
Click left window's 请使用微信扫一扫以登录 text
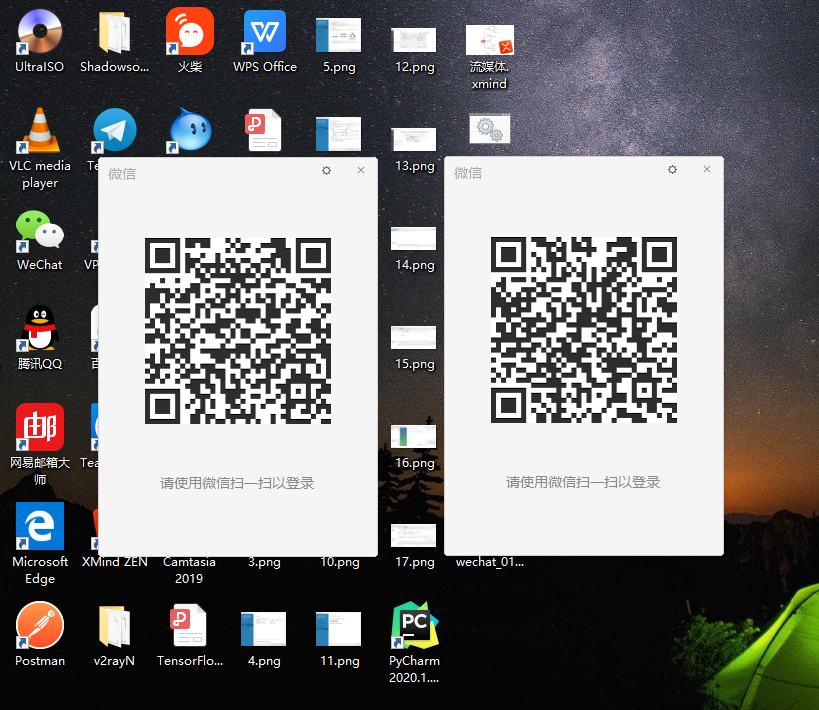pyautogui.click(x=237, y=483)
